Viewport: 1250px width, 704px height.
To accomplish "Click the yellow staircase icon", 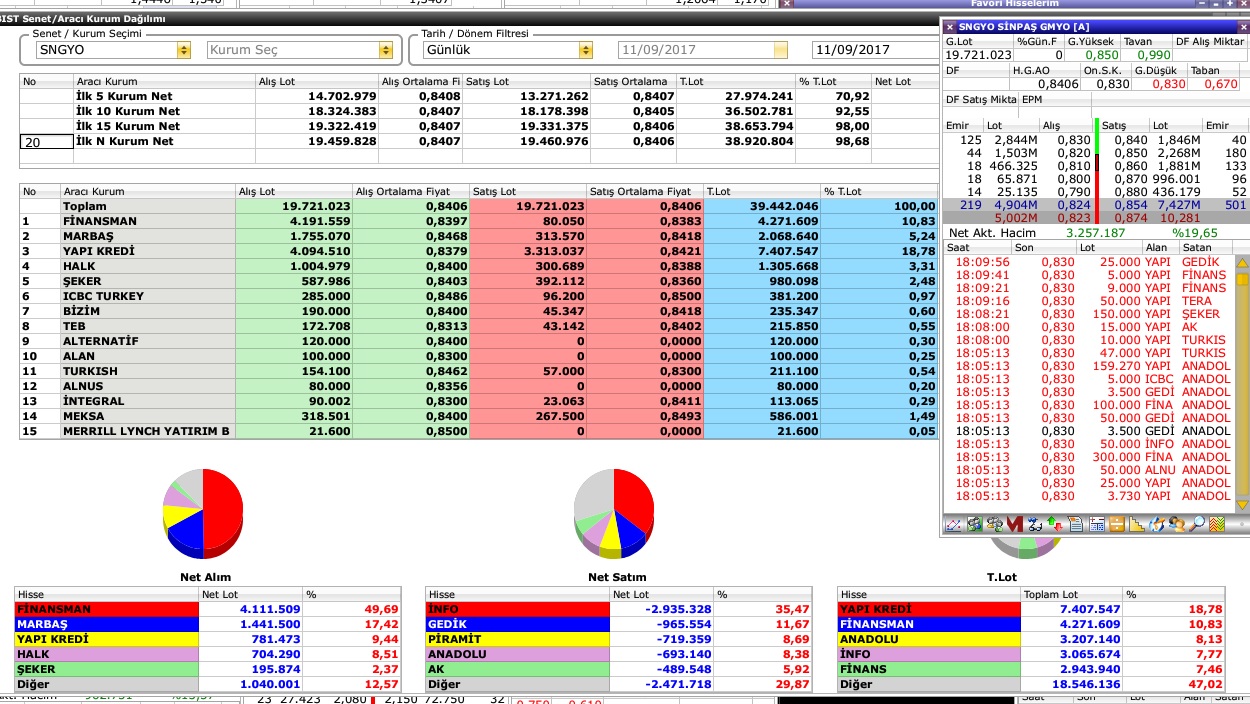I will pos(1137,524).
